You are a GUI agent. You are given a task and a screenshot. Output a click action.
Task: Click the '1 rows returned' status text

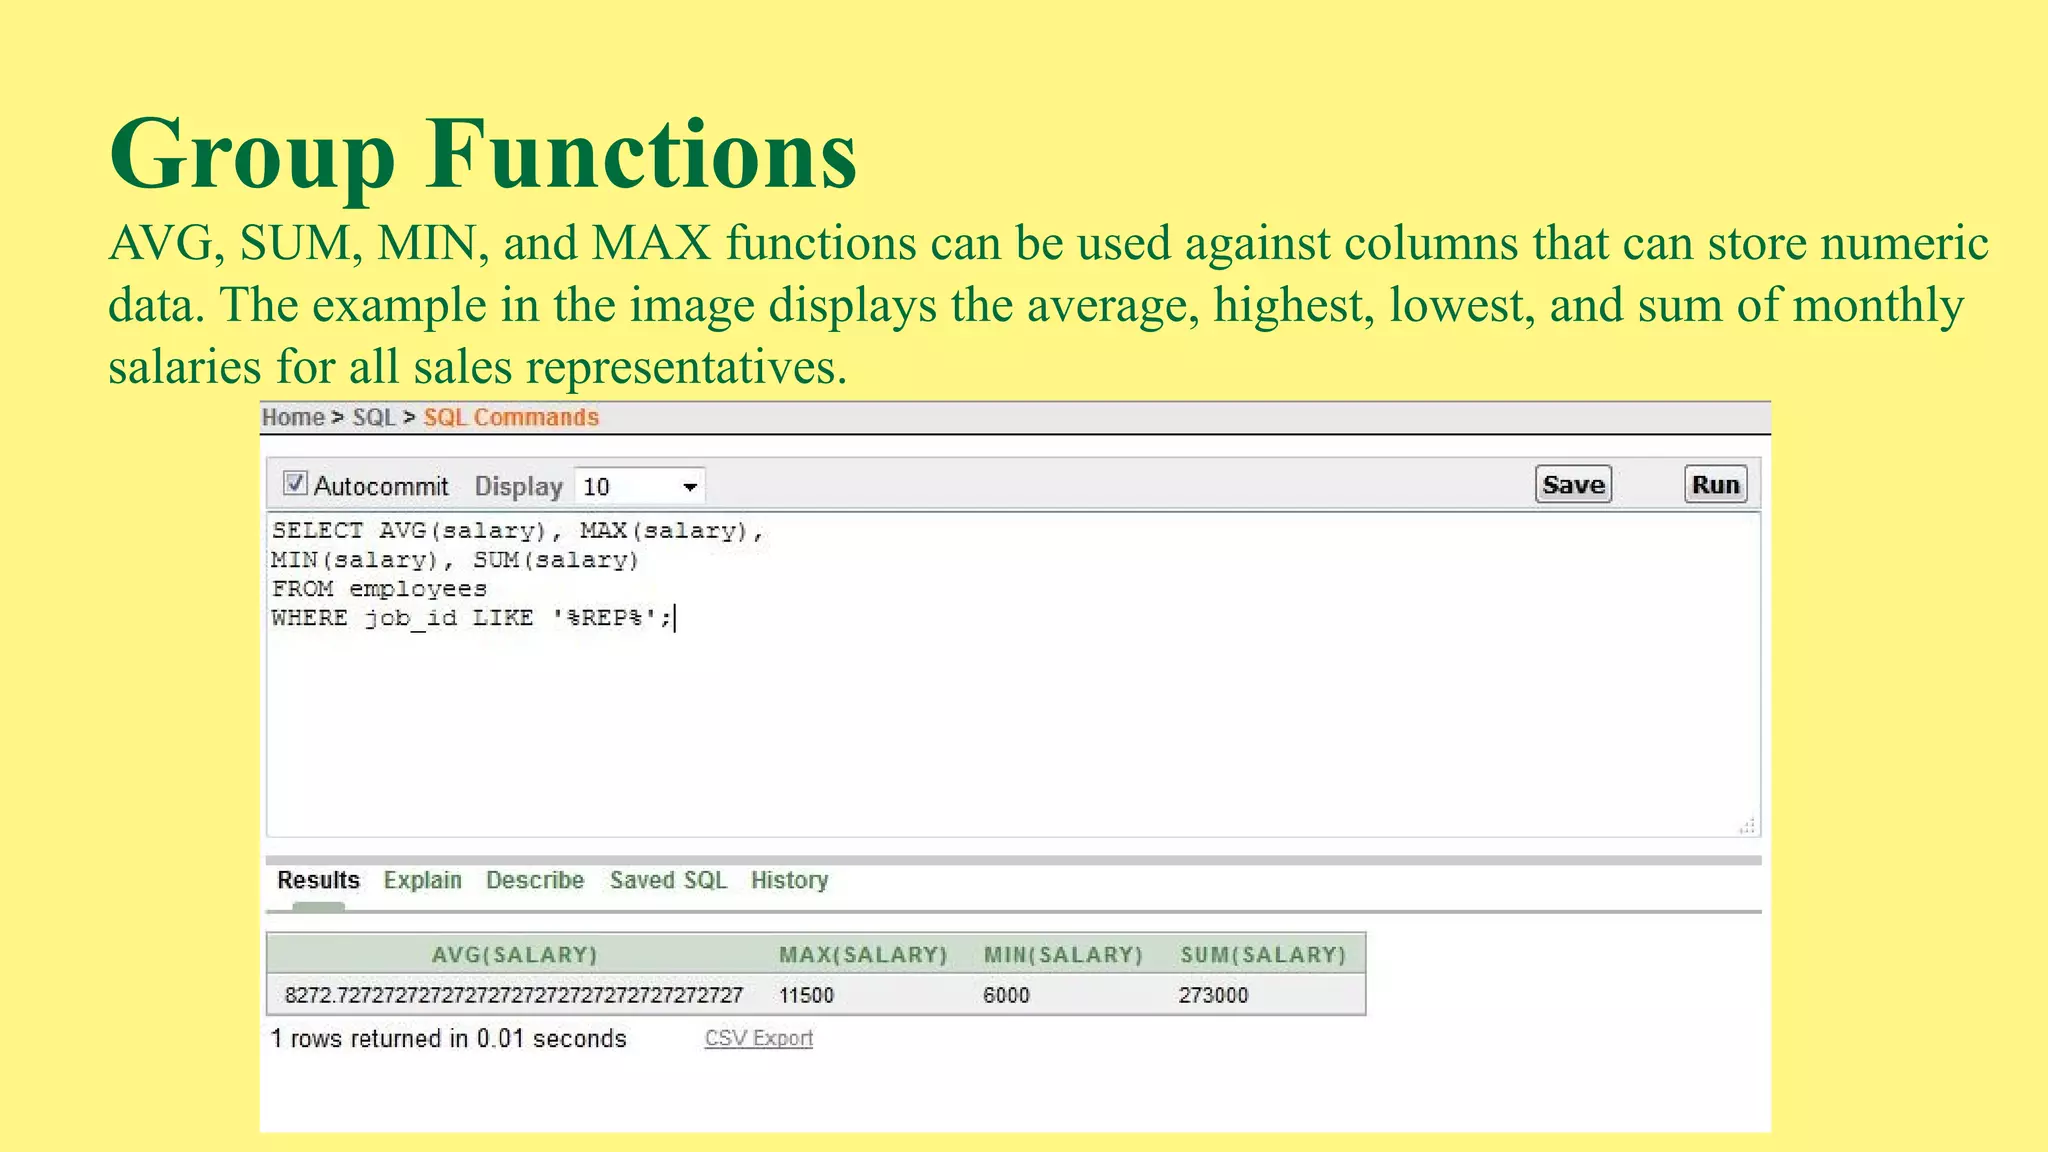pyautogui.click(x=449, y=1039)
